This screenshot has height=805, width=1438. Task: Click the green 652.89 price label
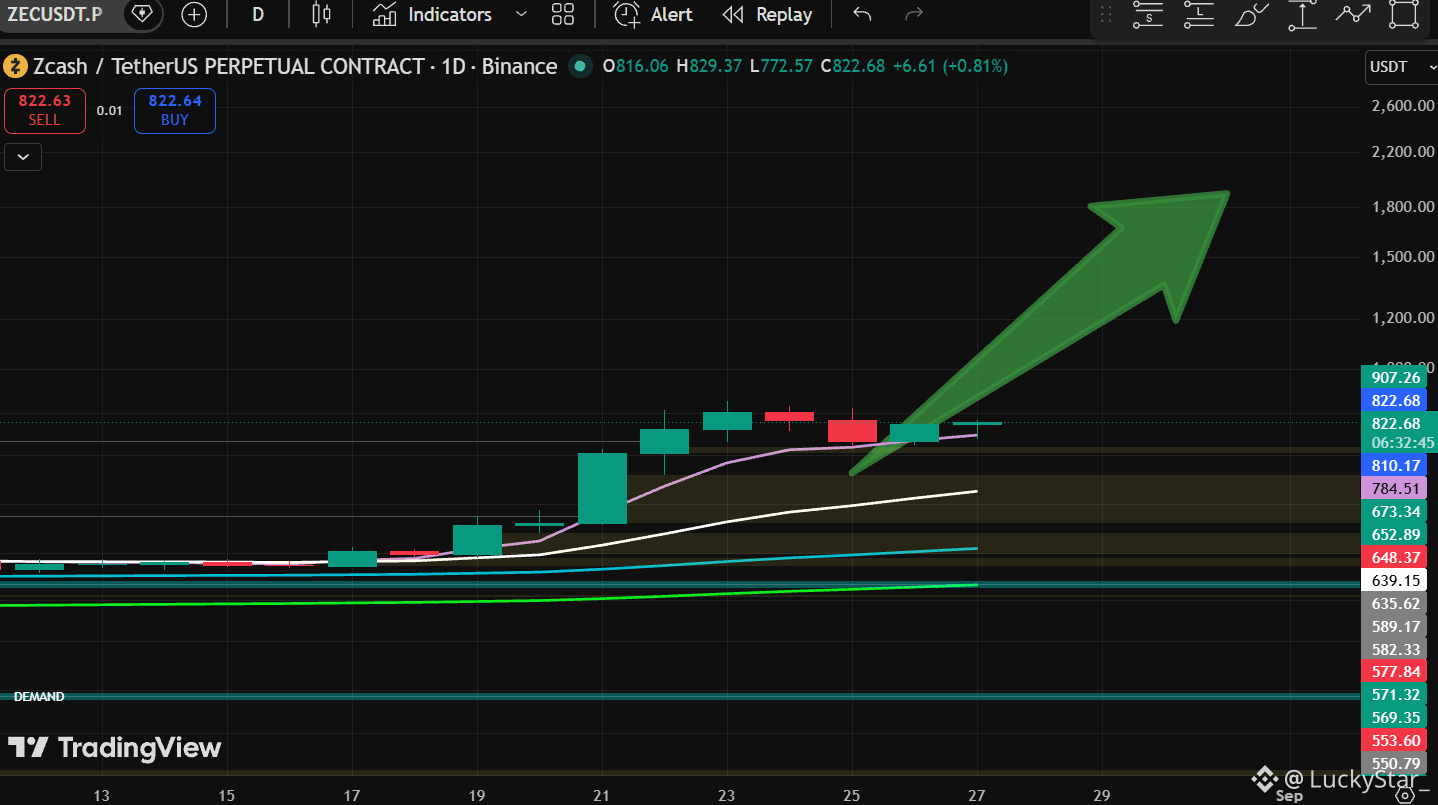(1396, 535)
